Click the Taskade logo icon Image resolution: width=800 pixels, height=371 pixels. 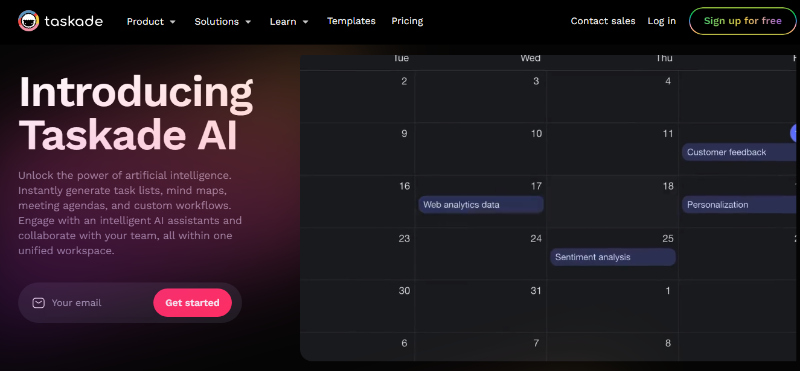coord(29,21)
